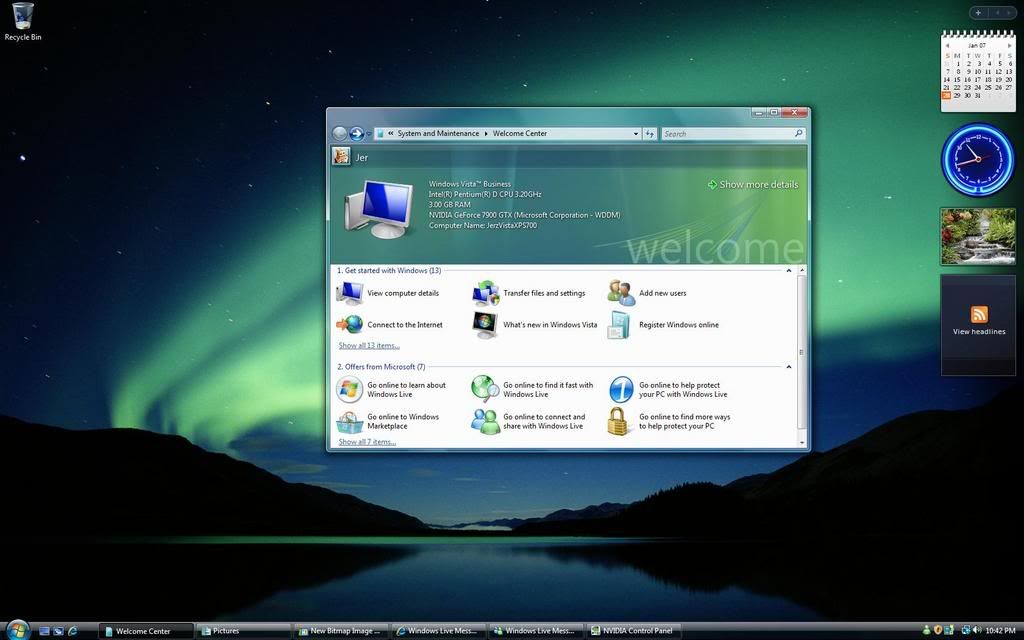Image resolution: width=1024 pixels, height=640 pixels.
Task: Select date 31 in calendar gadget
Action: (x=978, y=95)
